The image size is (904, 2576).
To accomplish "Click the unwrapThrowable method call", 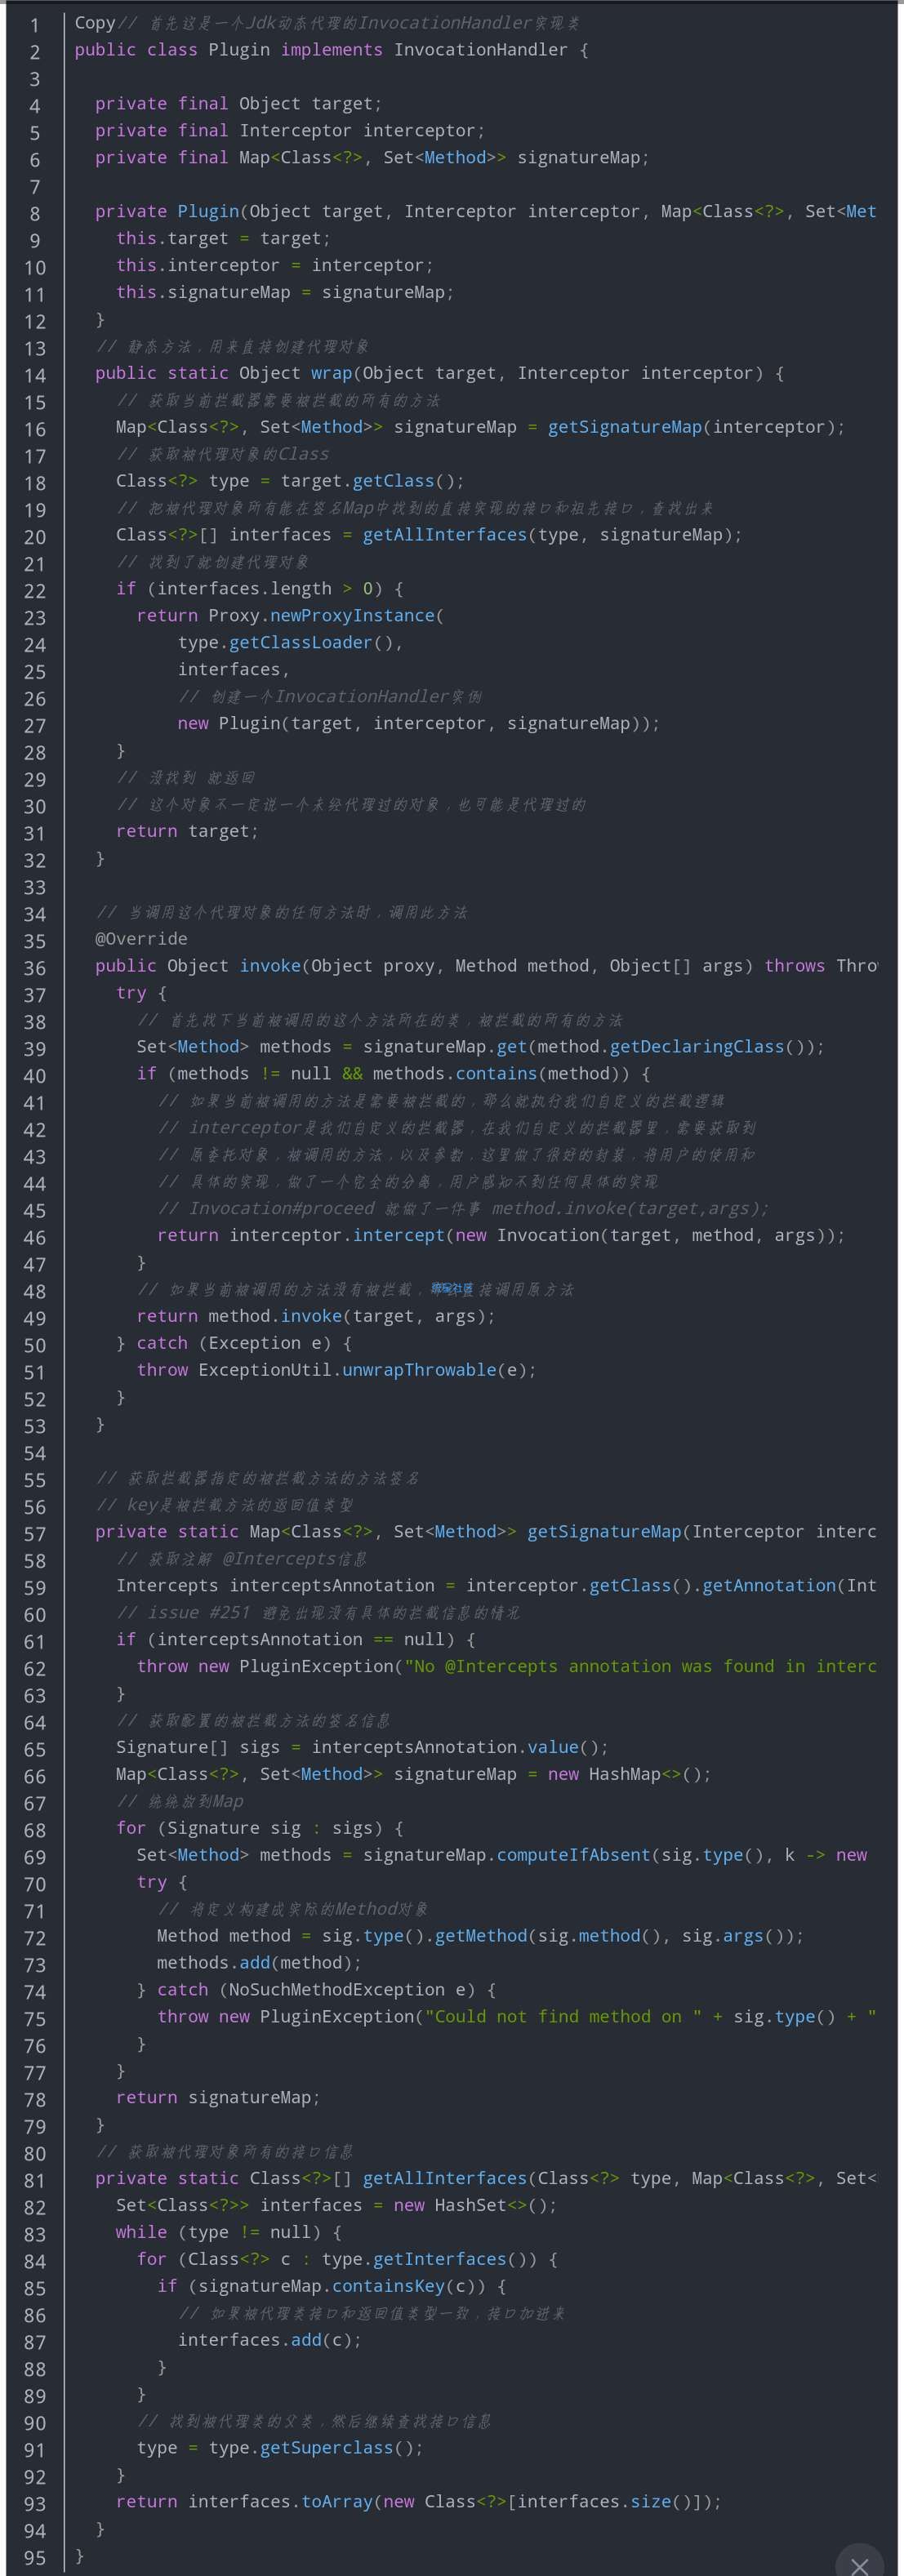I will click(419, 1370).
